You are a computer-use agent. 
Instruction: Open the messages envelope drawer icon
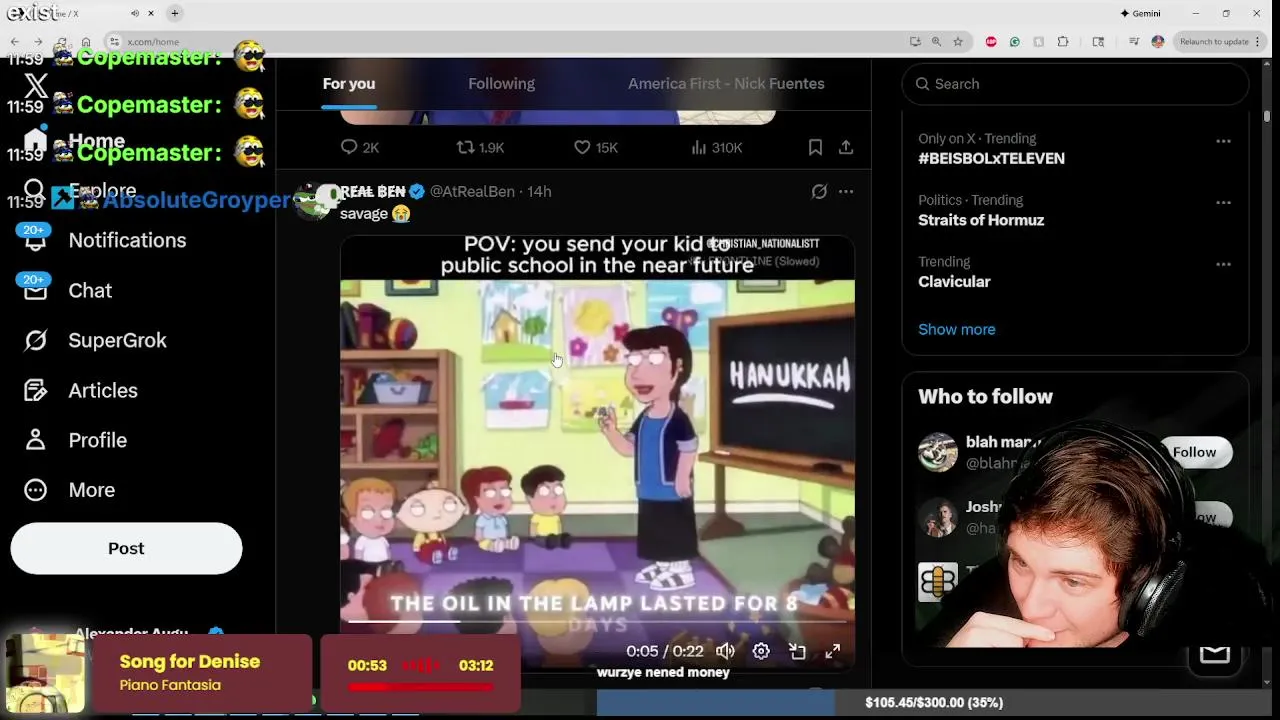click(x=1215, y=654)
